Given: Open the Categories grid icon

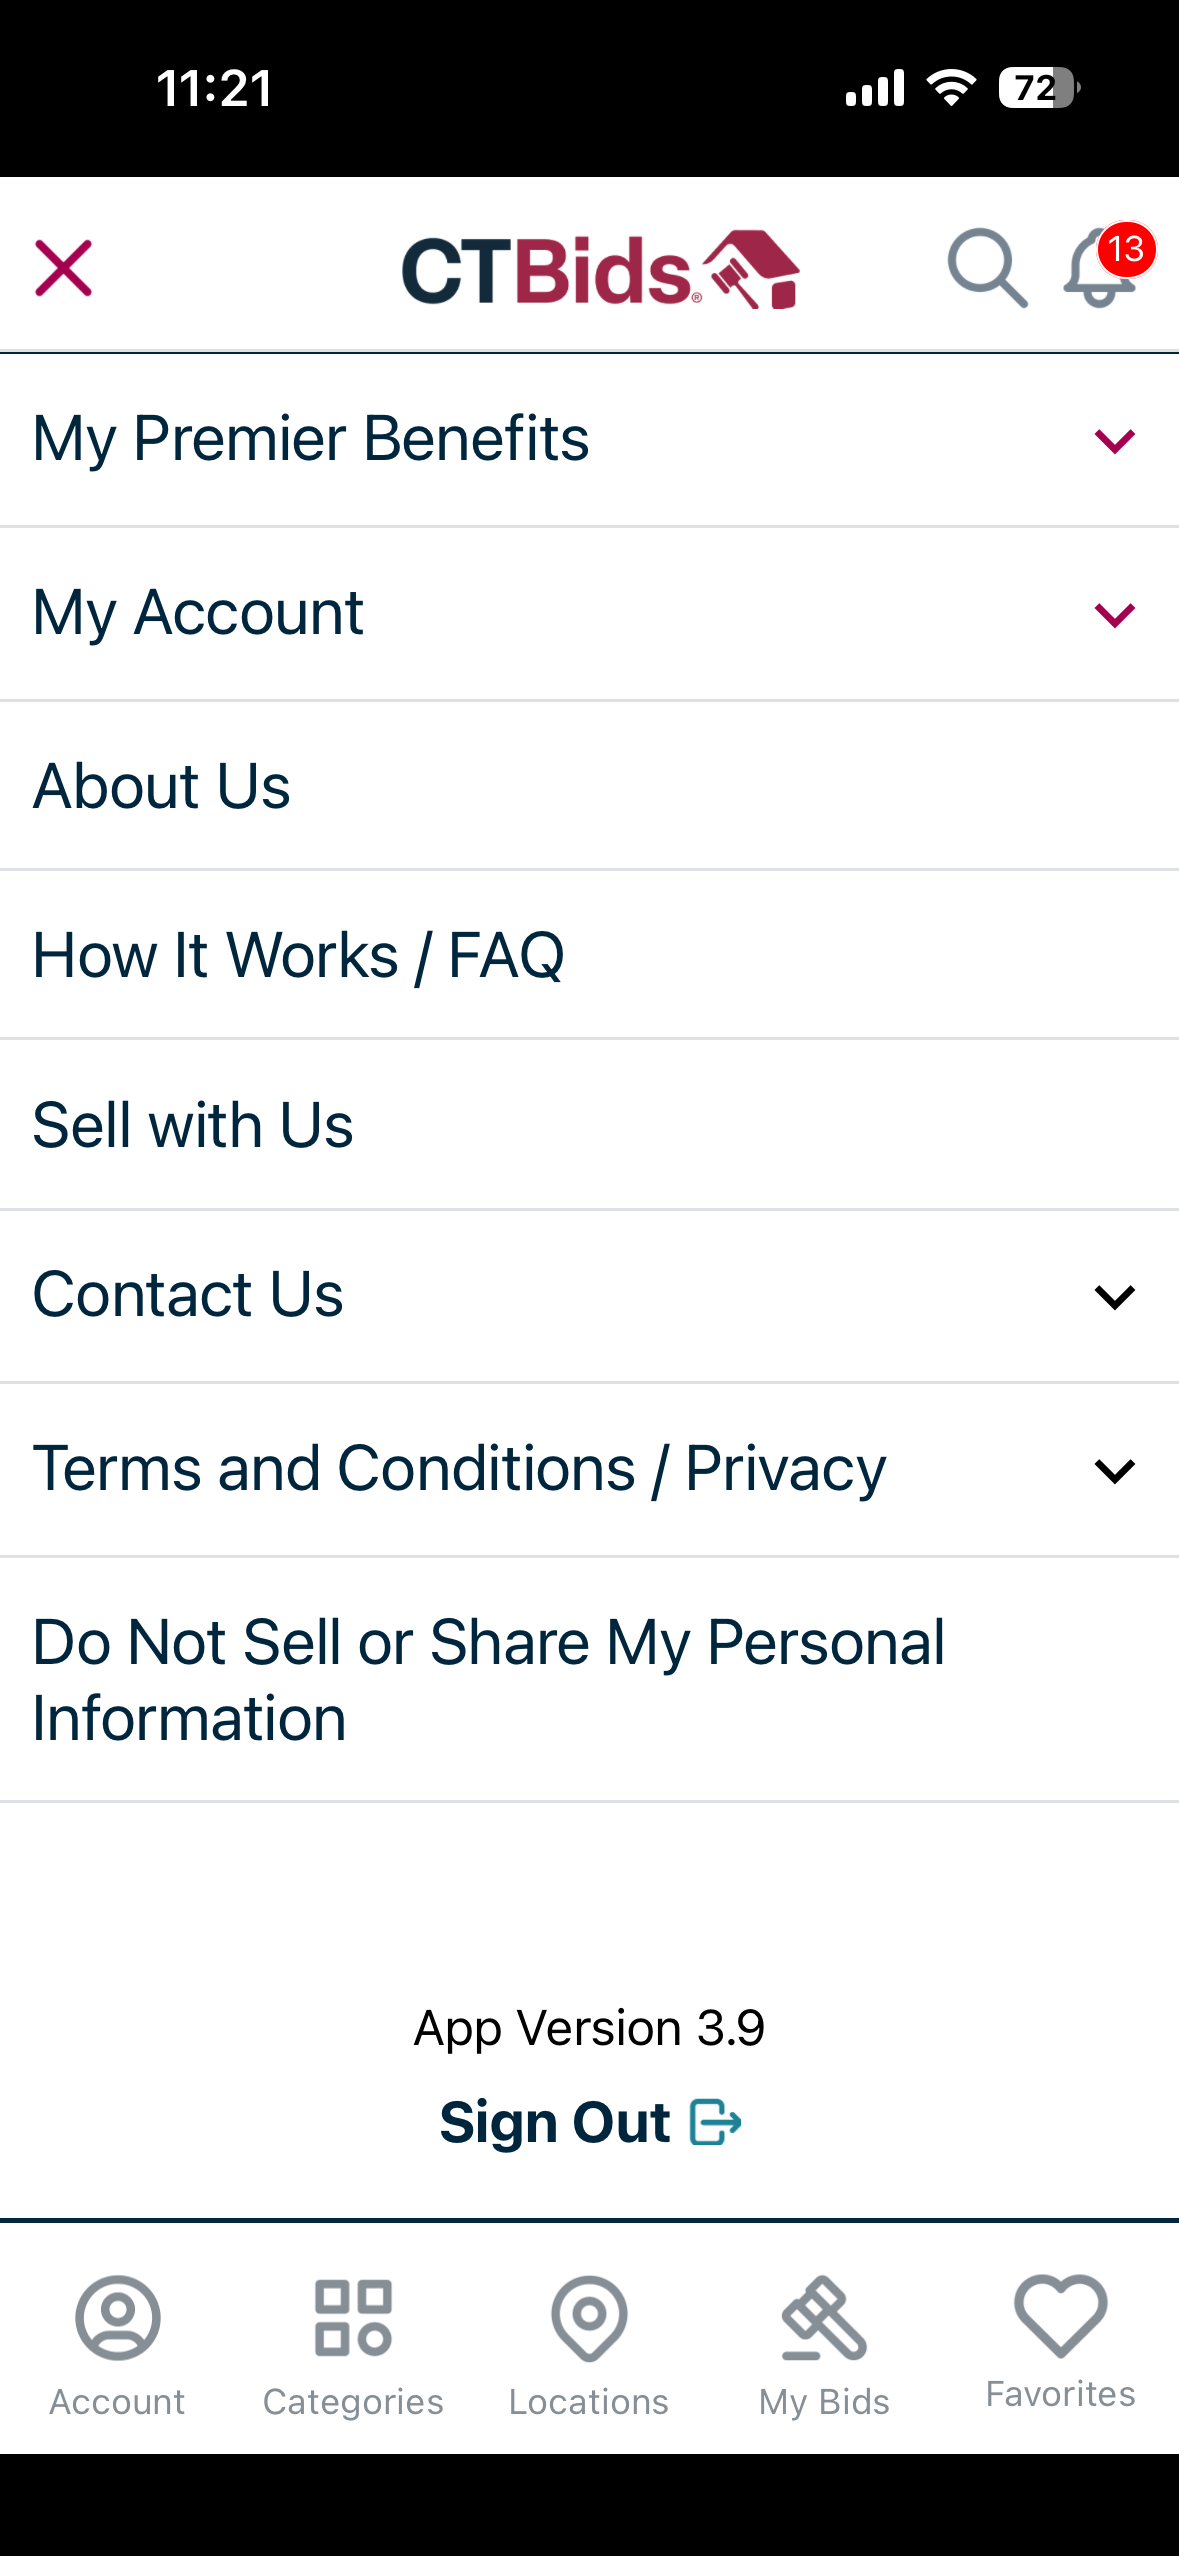Looking at the screenshot, I should 353,2318.
